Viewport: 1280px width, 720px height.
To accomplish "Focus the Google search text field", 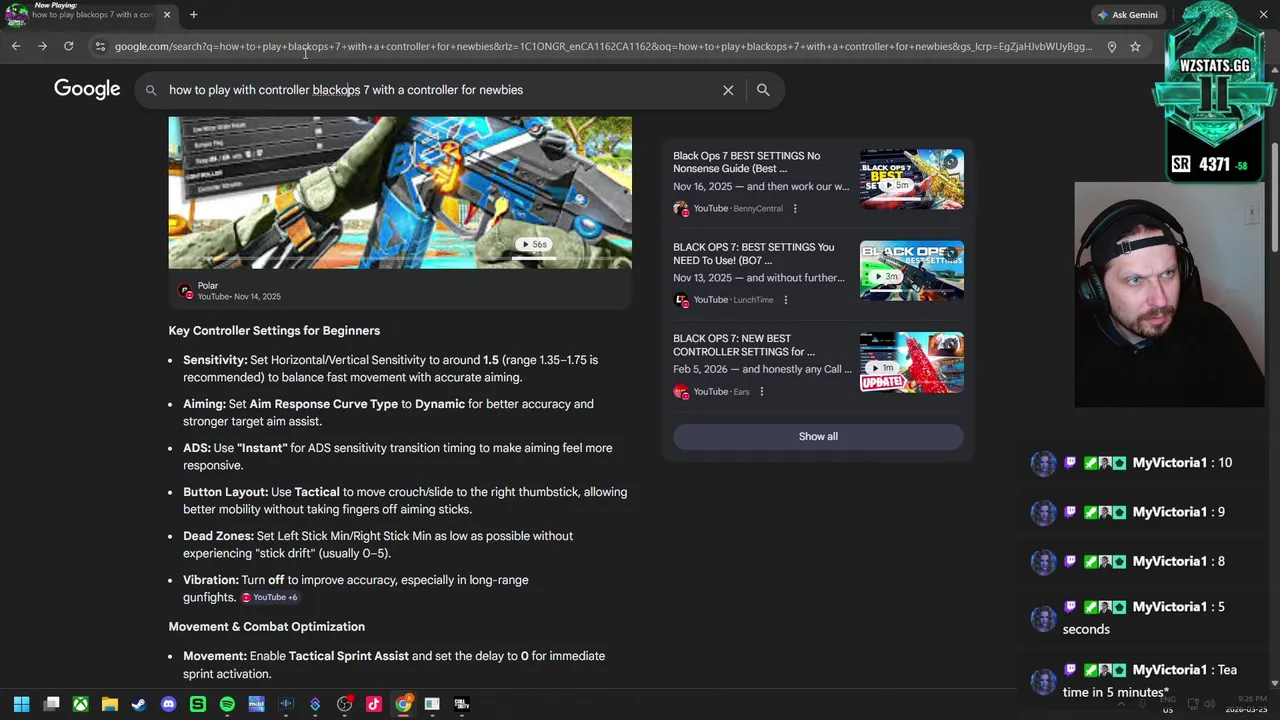I will [440, 90].
